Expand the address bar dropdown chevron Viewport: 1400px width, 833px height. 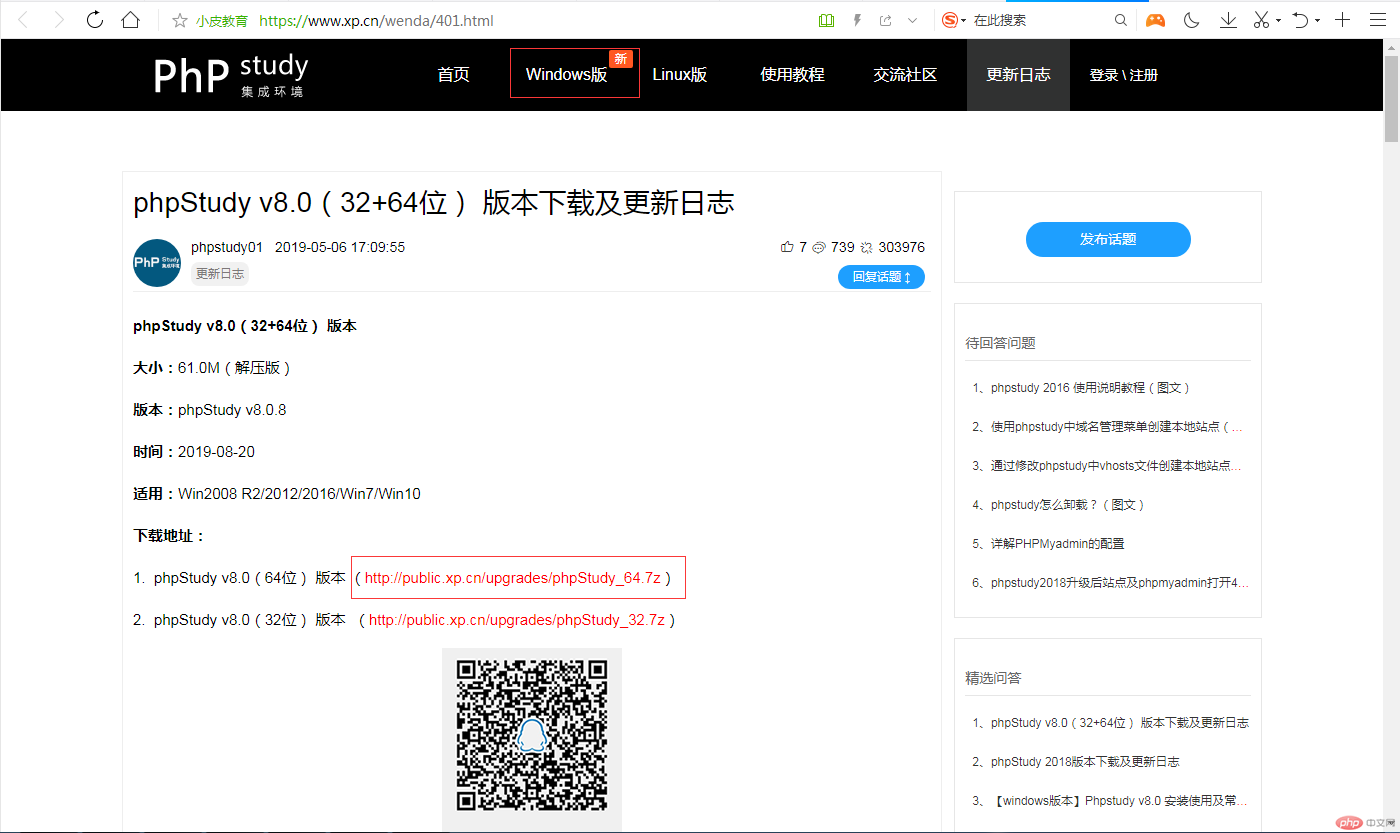(912, 20)
